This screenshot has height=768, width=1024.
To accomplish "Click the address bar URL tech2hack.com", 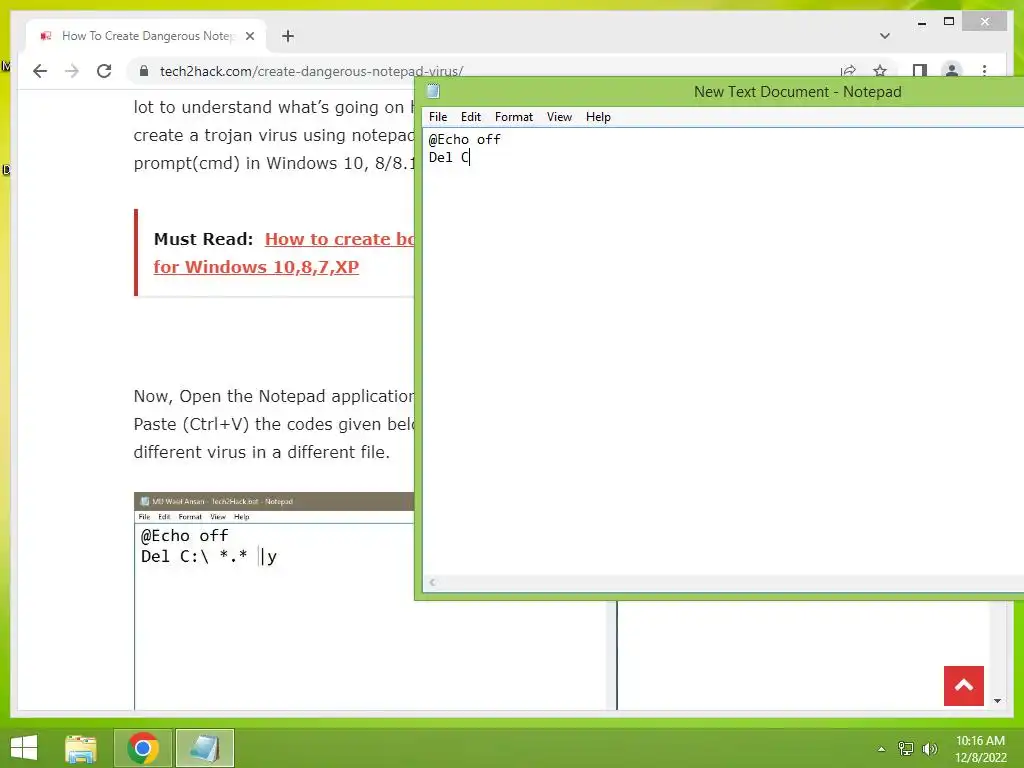I will pyautogui.click(x=312, y=71).
